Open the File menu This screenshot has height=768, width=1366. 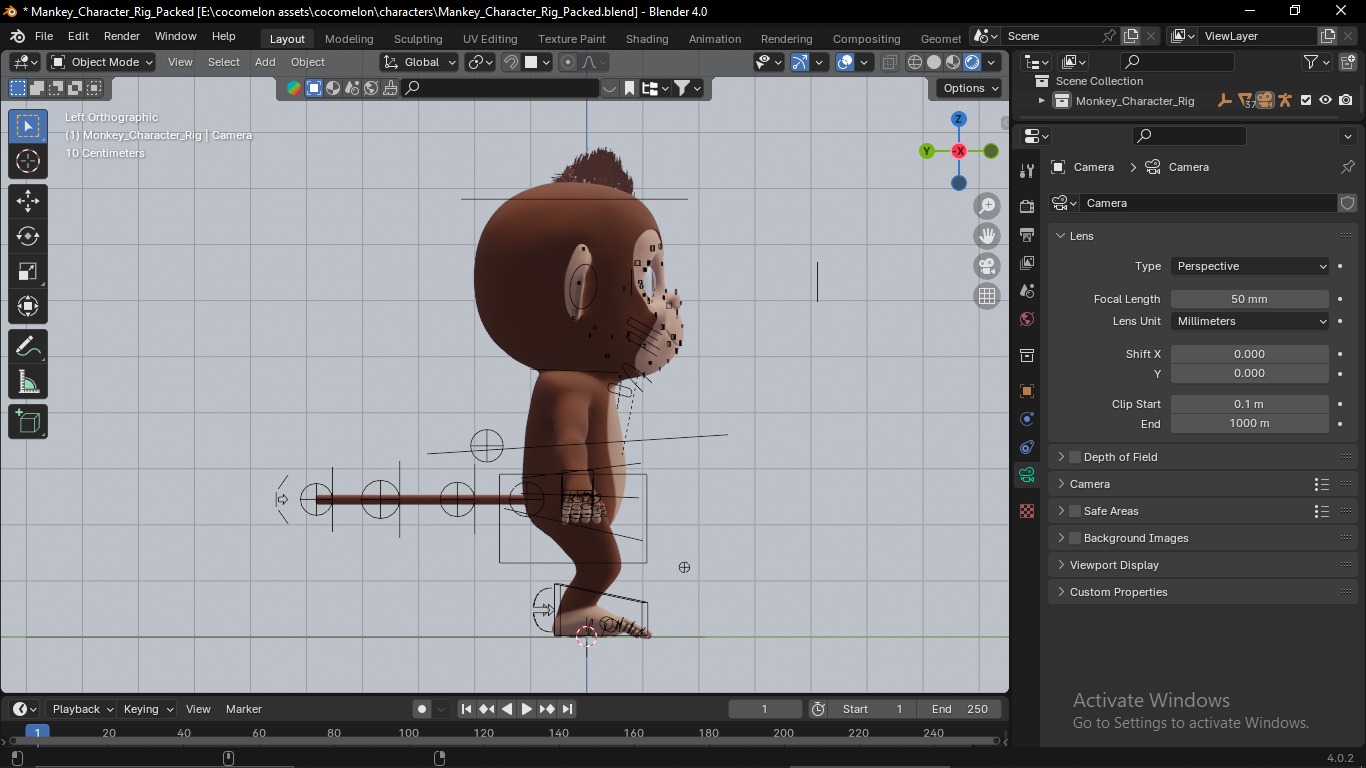(x=44, y=36)
